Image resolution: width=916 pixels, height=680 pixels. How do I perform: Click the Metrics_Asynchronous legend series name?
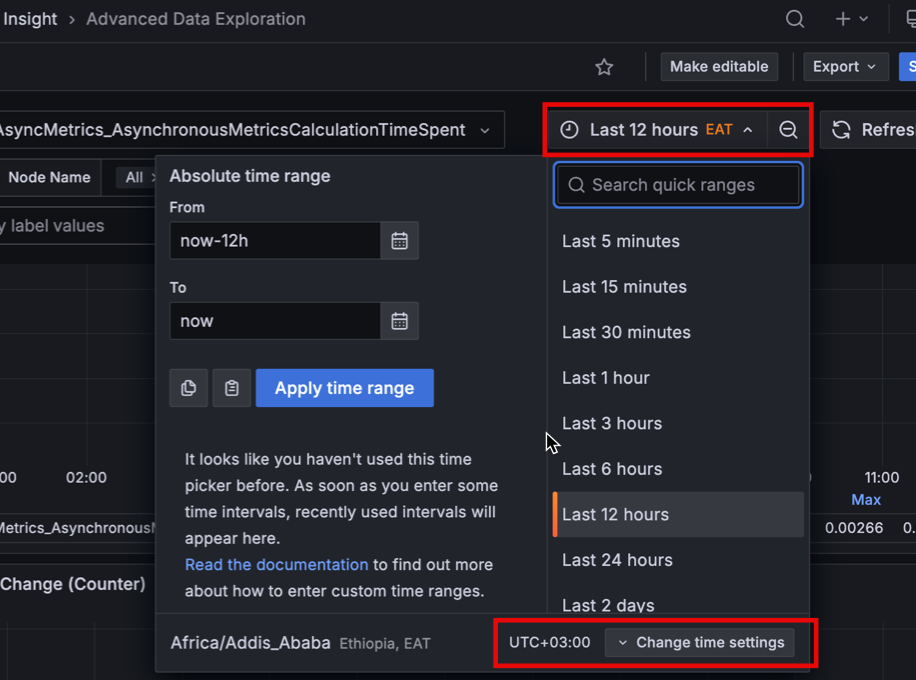[78, 528]
